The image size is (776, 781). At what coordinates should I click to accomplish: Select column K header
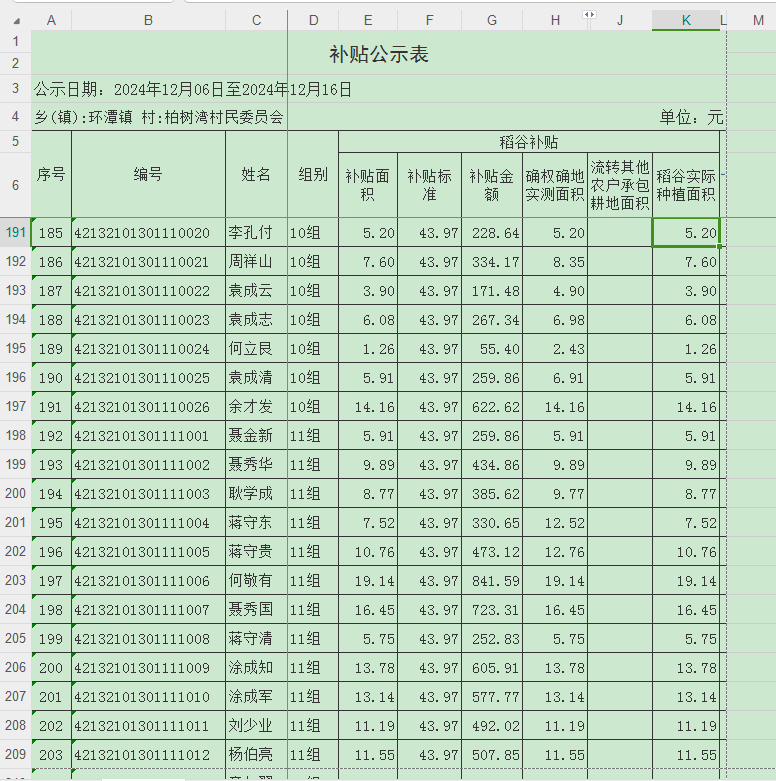coord(686,20)
